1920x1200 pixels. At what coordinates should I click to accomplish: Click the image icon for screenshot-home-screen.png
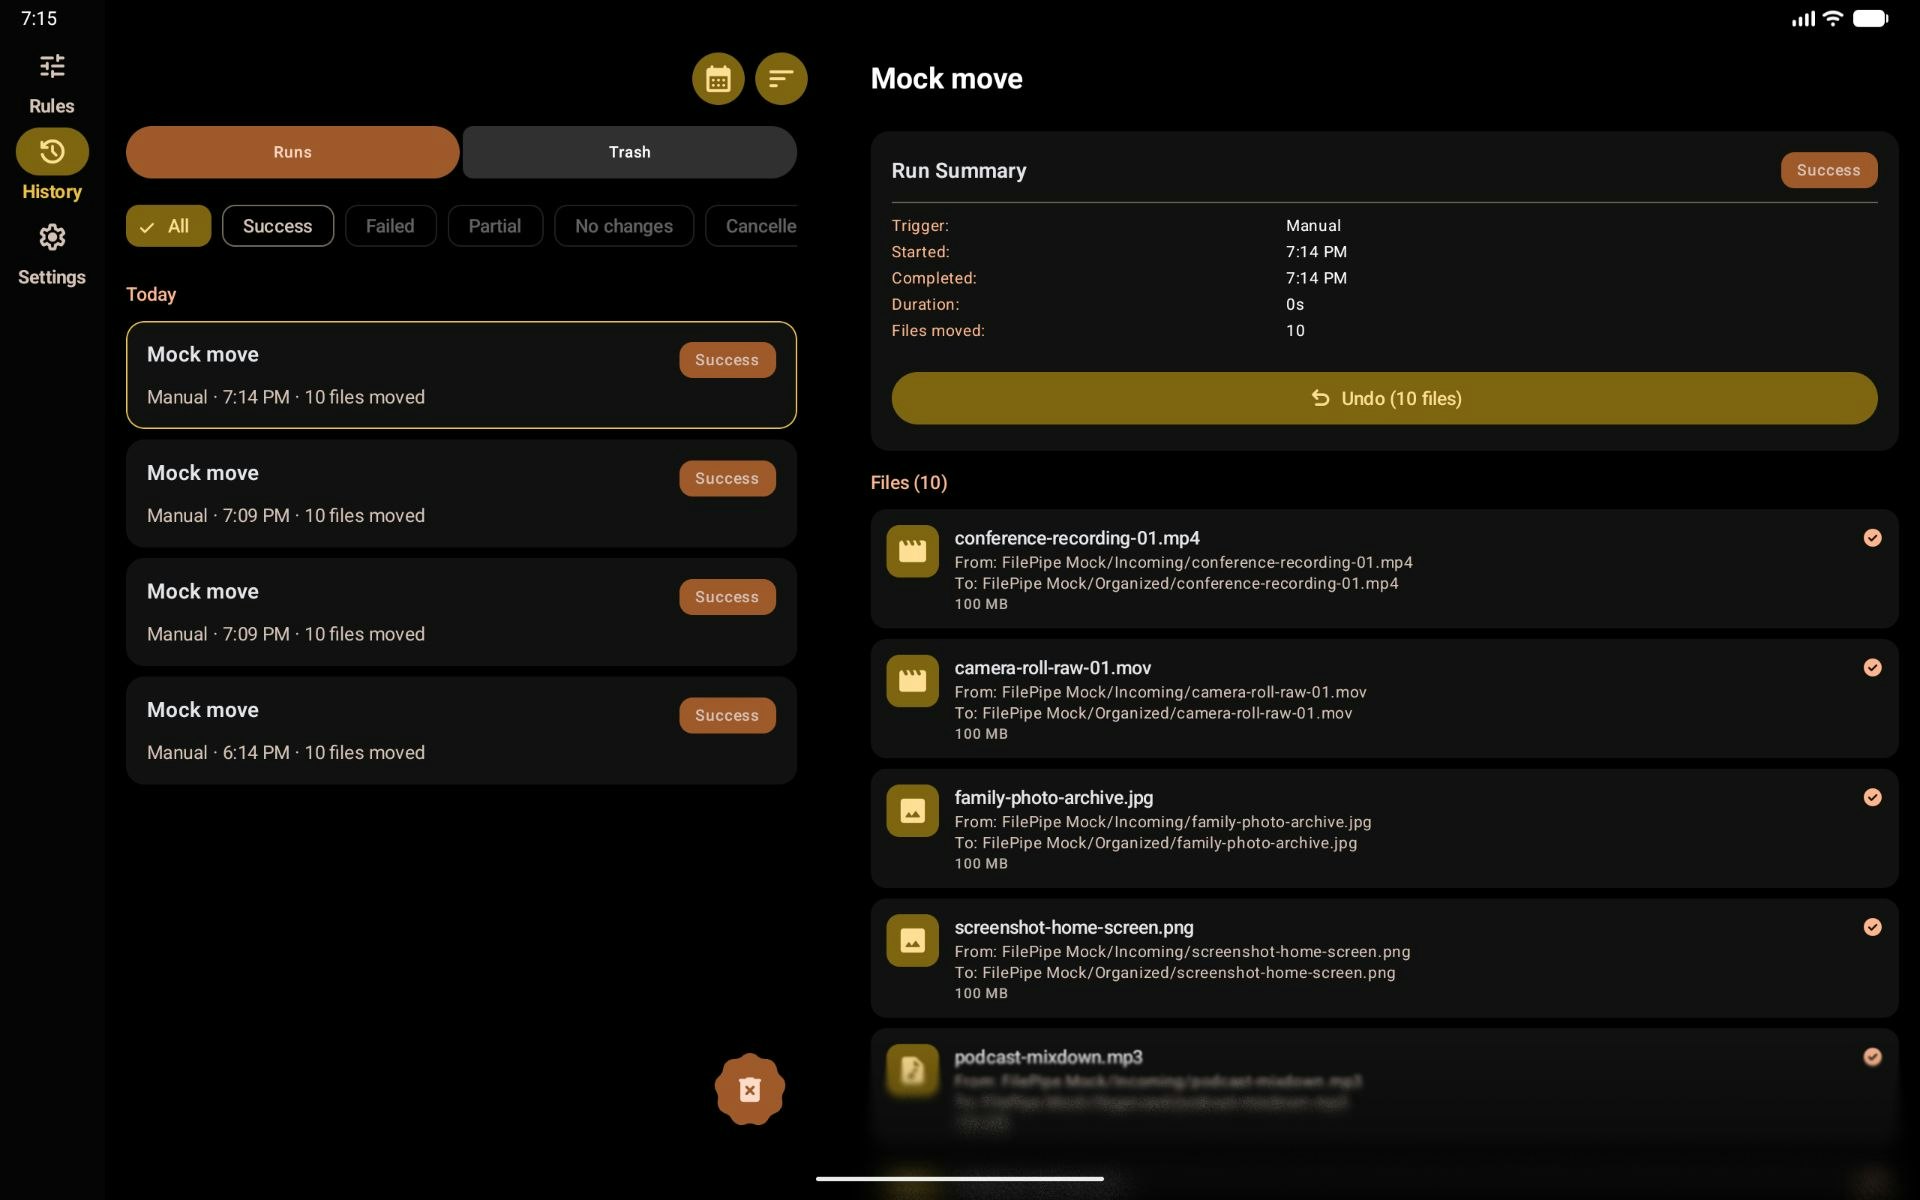pyautogui.click(x=912, y=941)
